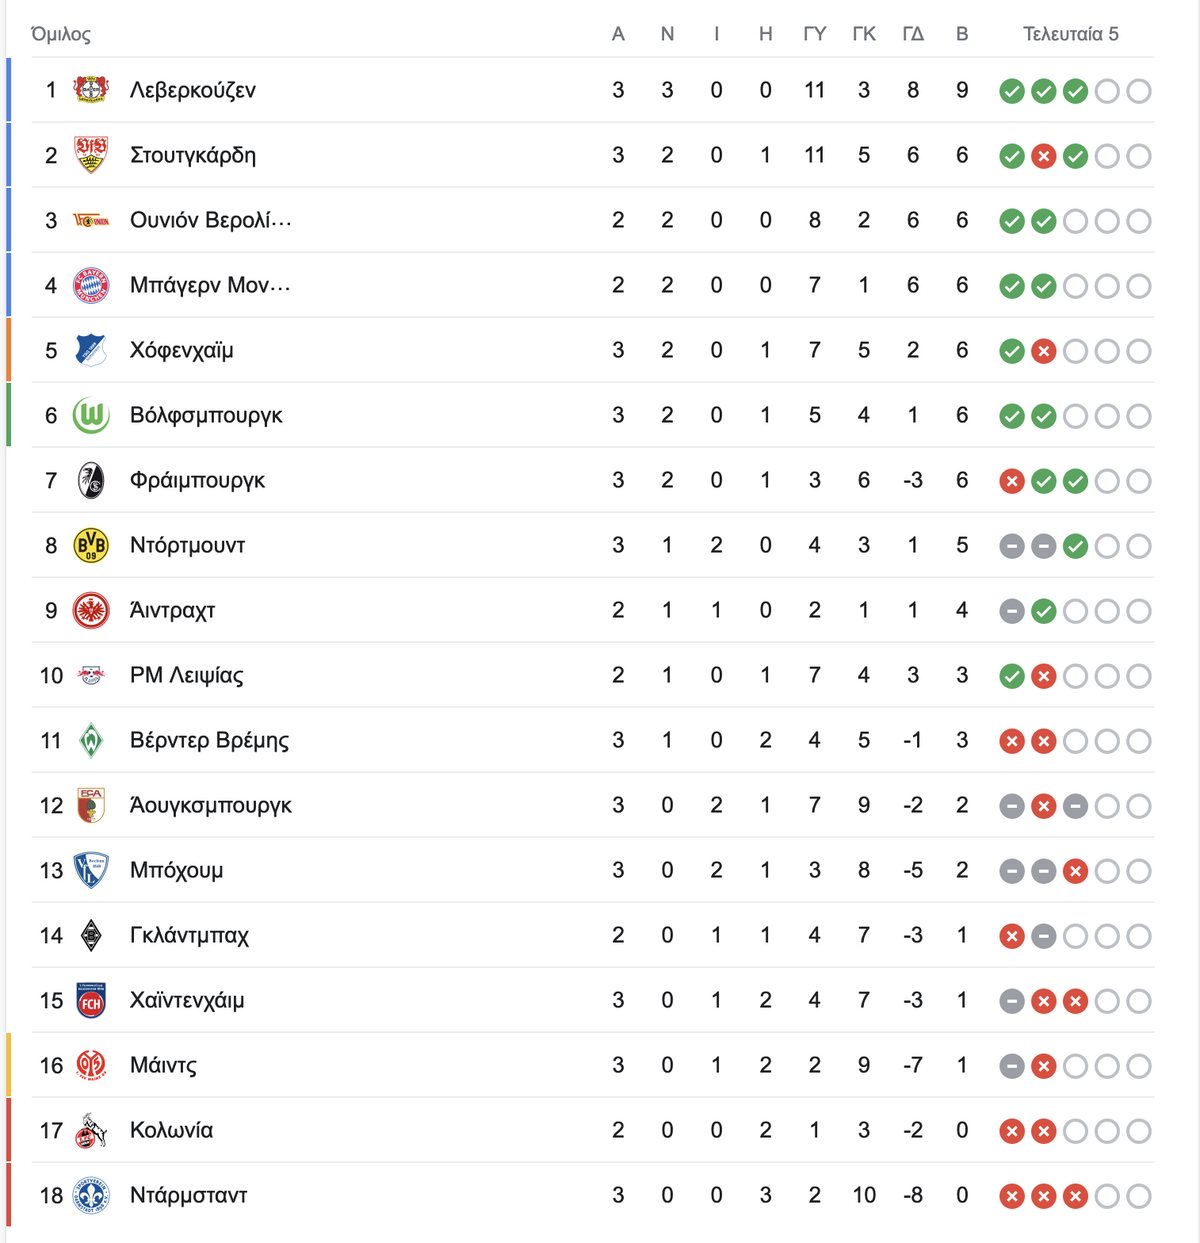Screen dimensions: 1200x1243
Task: Click the Darmstadt club crest
Action: (x=91, y=1195)
